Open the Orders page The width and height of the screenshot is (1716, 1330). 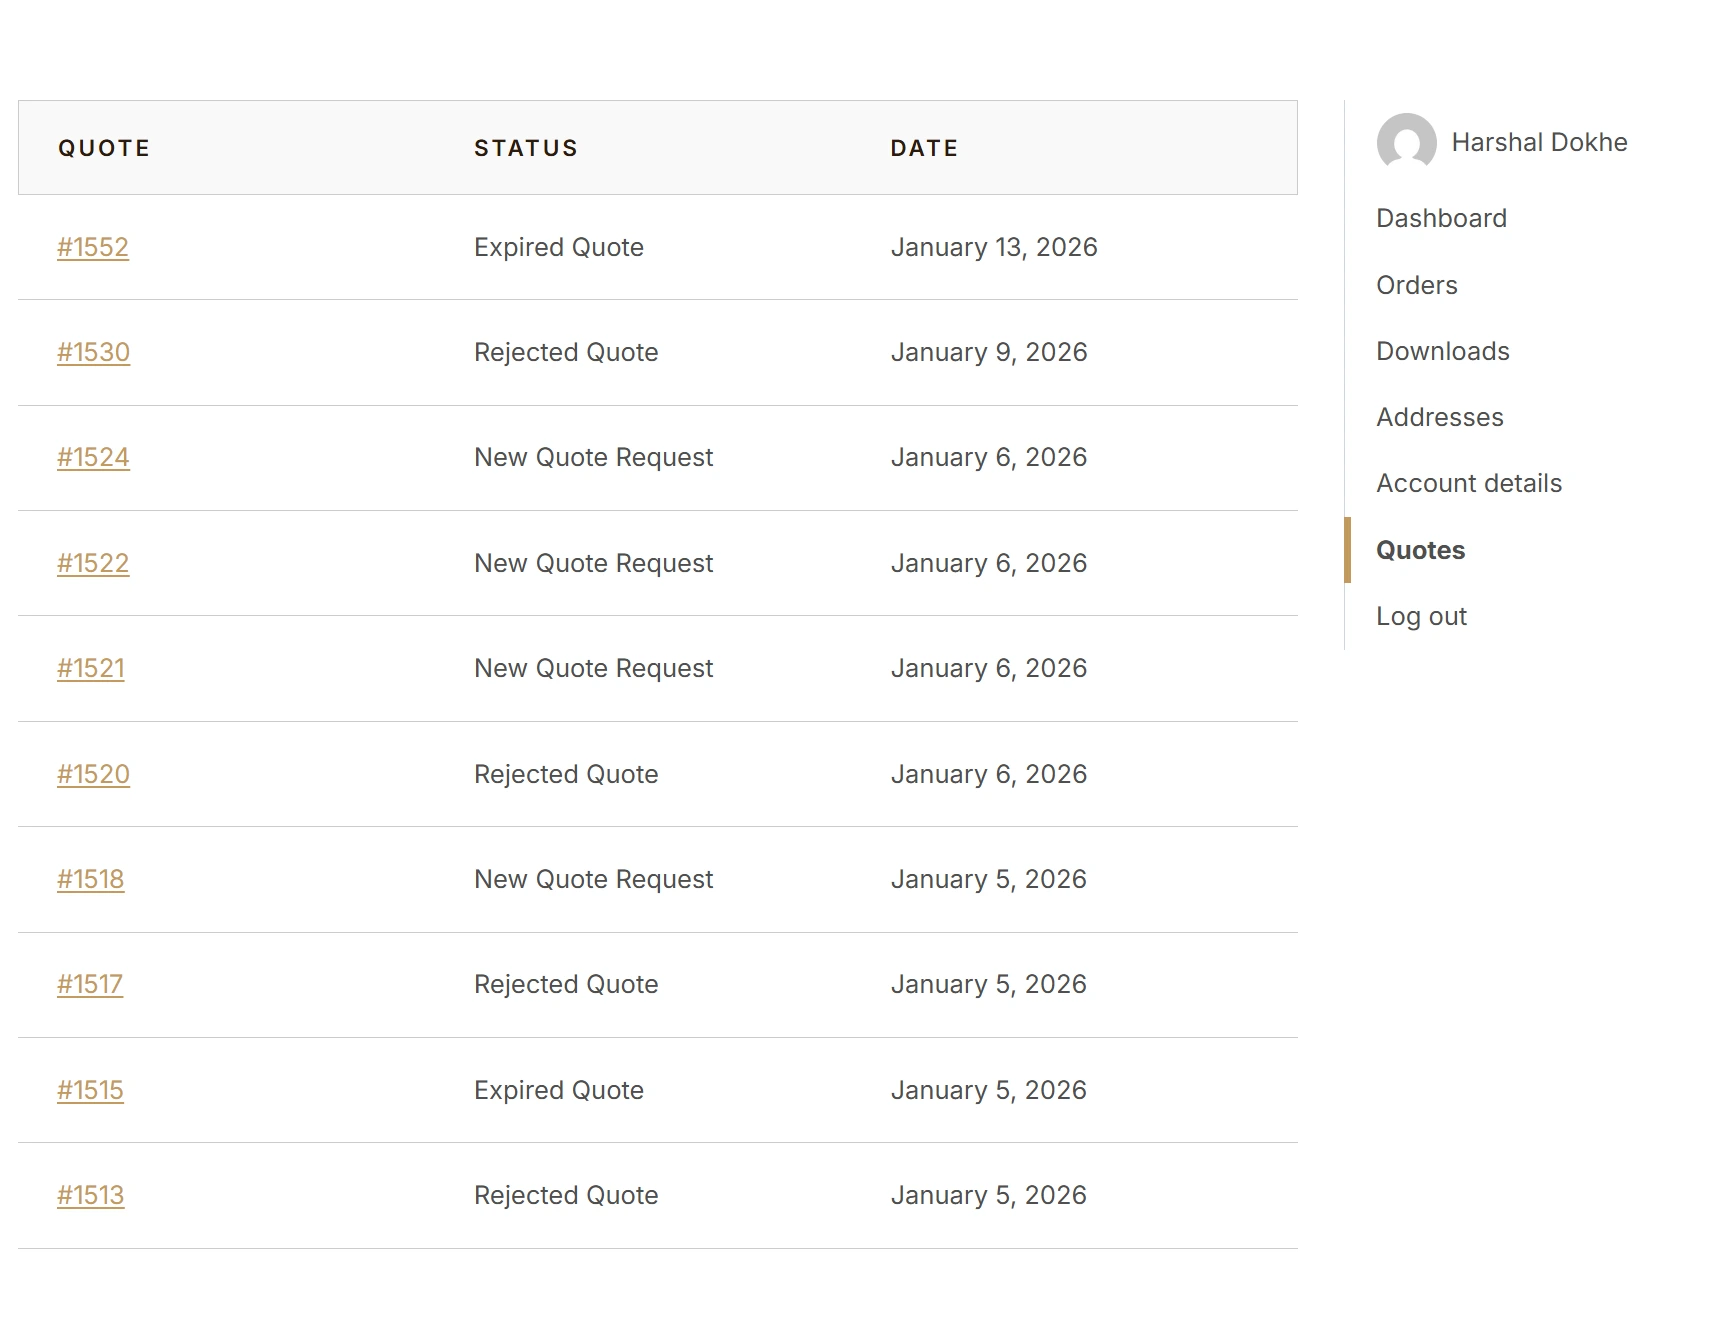click(1416, 285)
